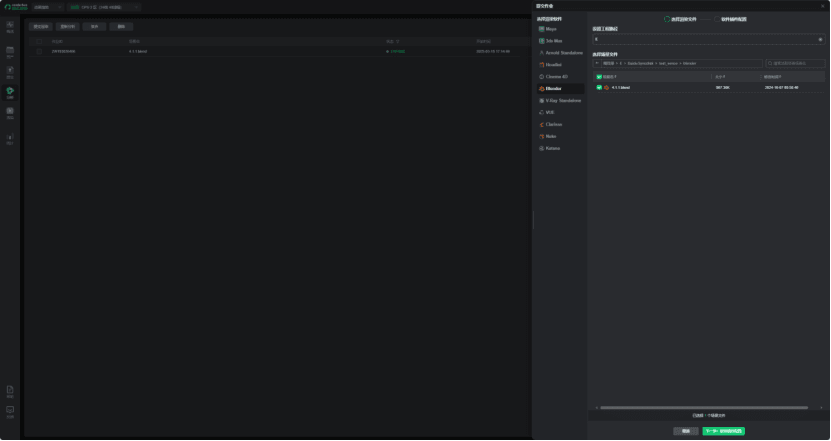
Task: Click the cancel button at dialog bottom
Action: [x=685, y=431]
